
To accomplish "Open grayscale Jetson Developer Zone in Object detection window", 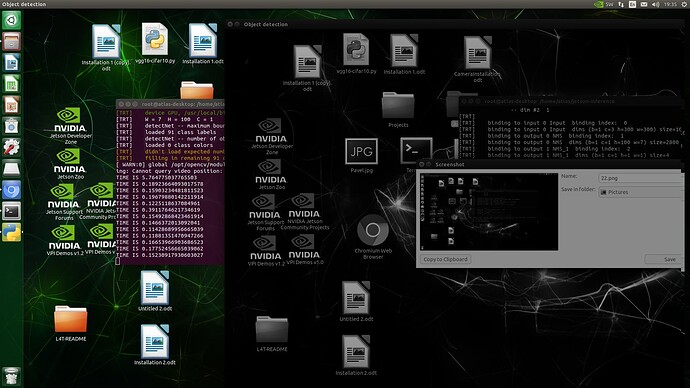I will tap(272, 136).
